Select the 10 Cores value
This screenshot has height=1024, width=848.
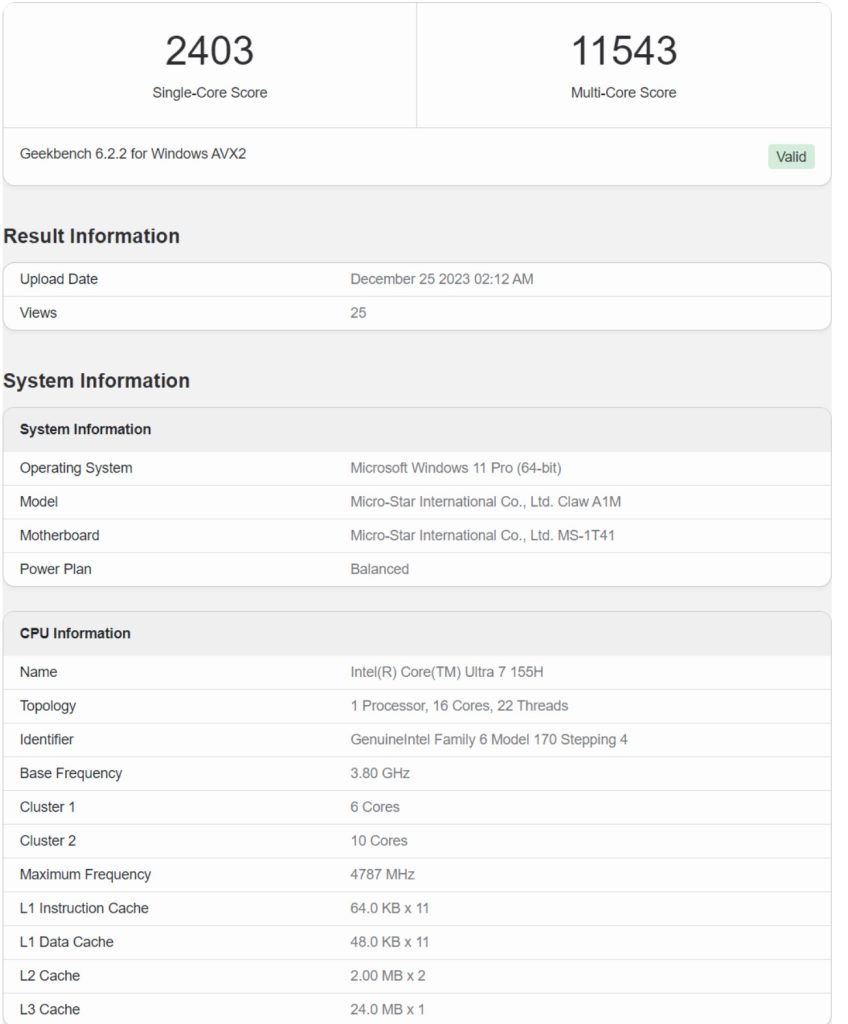pos(379,841)
